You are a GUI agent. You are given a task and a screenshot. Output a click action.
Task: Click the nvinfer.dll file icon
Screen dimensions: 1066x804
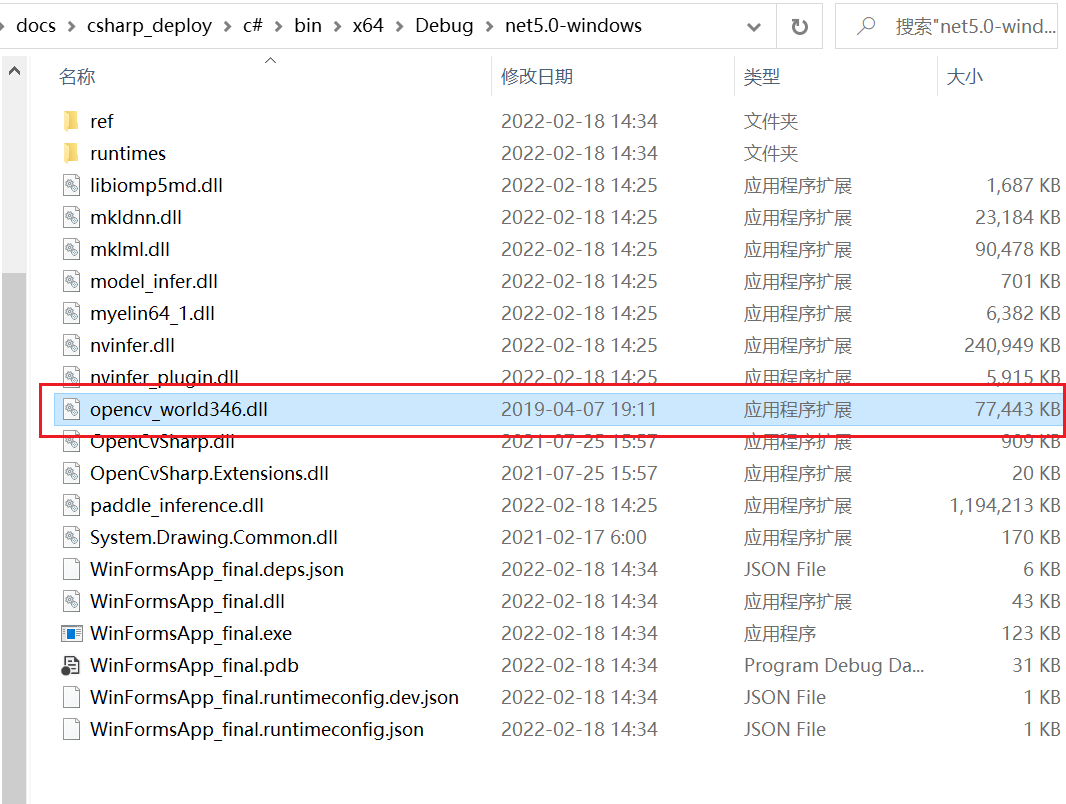coord(70,345)
